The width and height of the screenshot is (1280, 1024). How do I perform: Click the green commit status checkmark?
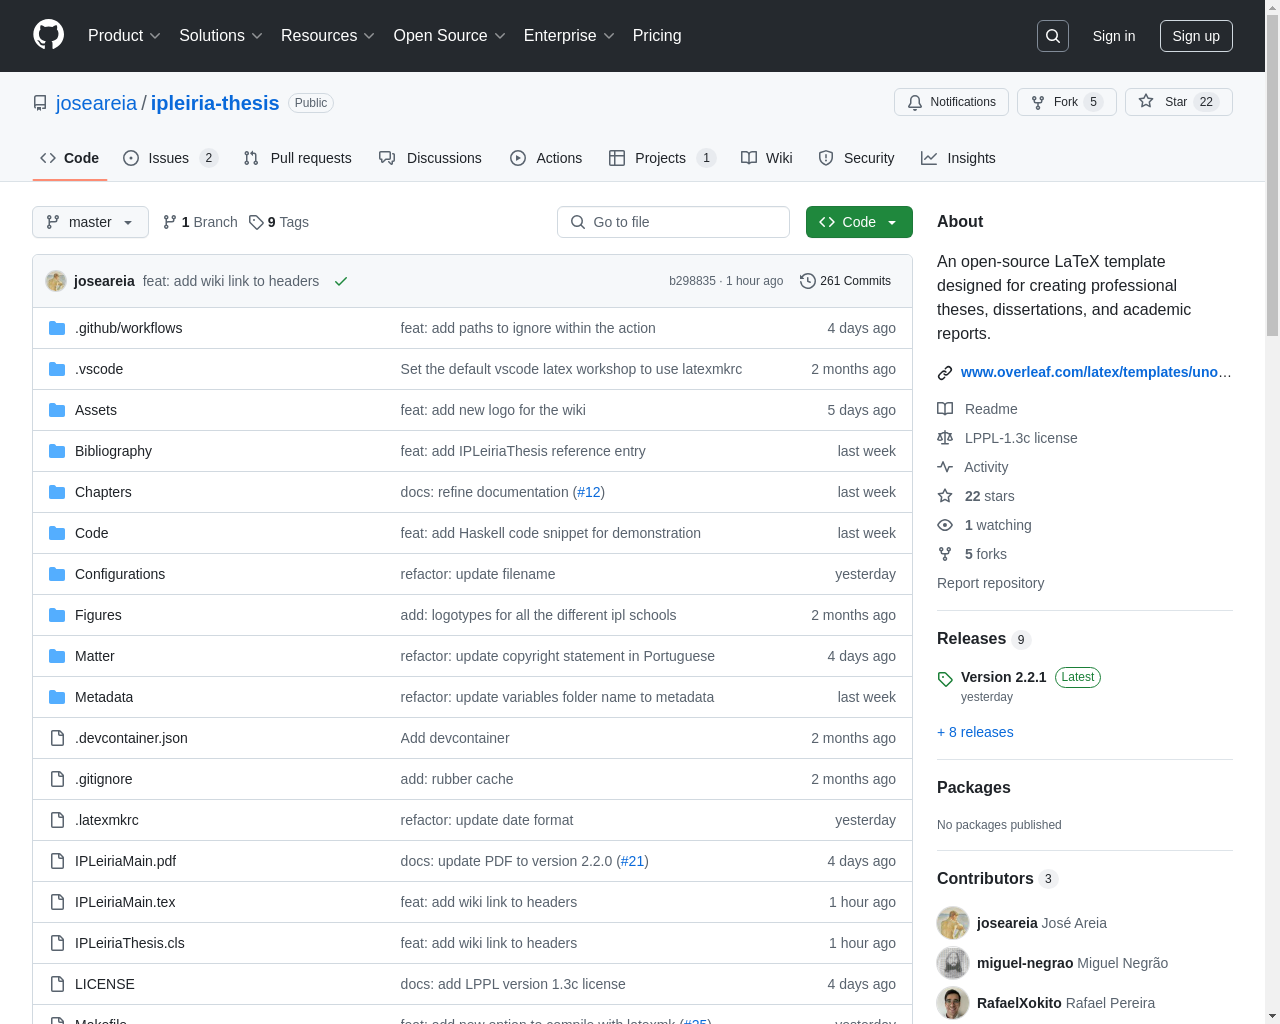click(x=341, y=281)
